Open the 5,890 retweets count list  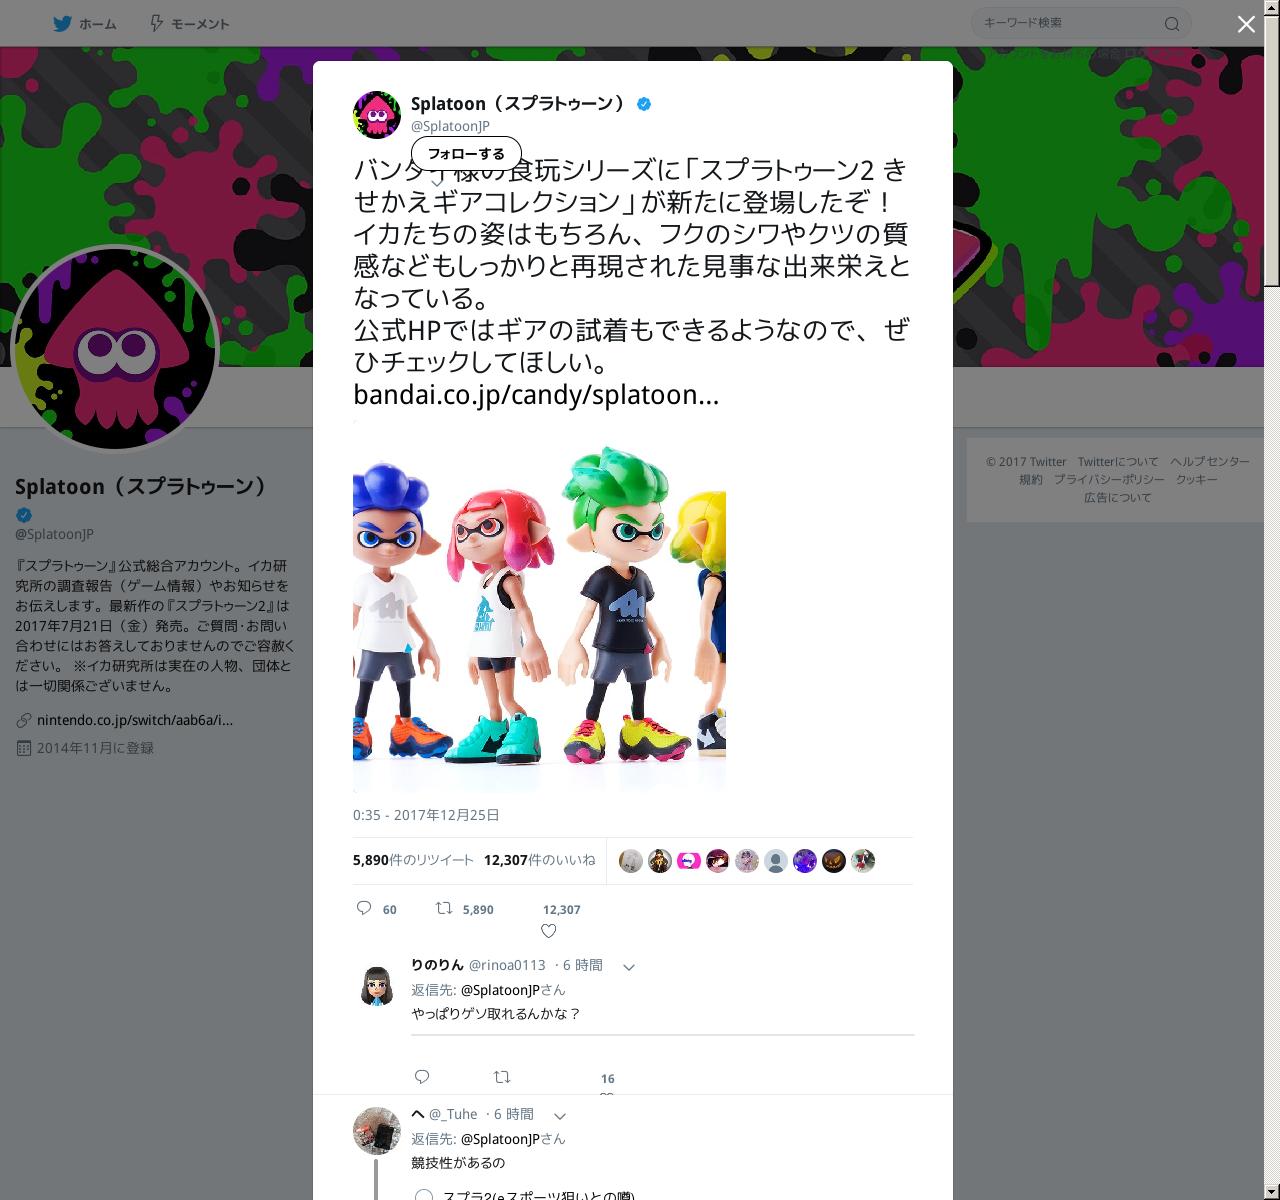[x=413, y=860]
